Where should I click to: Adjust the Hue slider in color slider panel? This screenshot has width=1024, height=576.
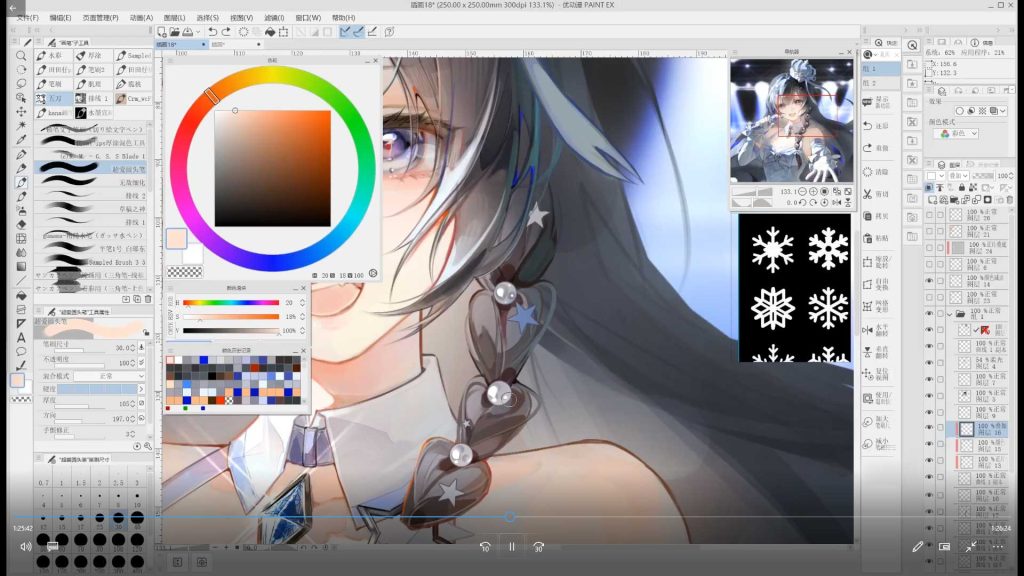(x=231, y=302)
